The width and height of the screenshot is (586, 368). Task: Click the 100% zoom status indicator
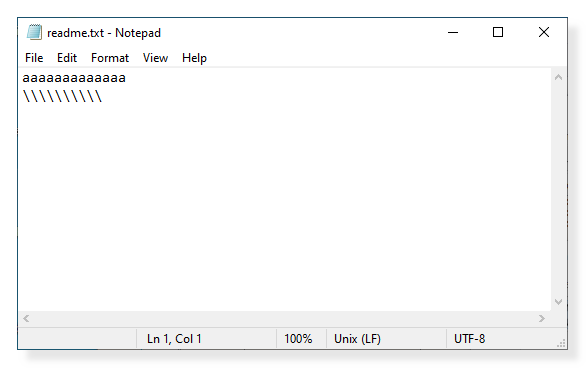[298, 339]
